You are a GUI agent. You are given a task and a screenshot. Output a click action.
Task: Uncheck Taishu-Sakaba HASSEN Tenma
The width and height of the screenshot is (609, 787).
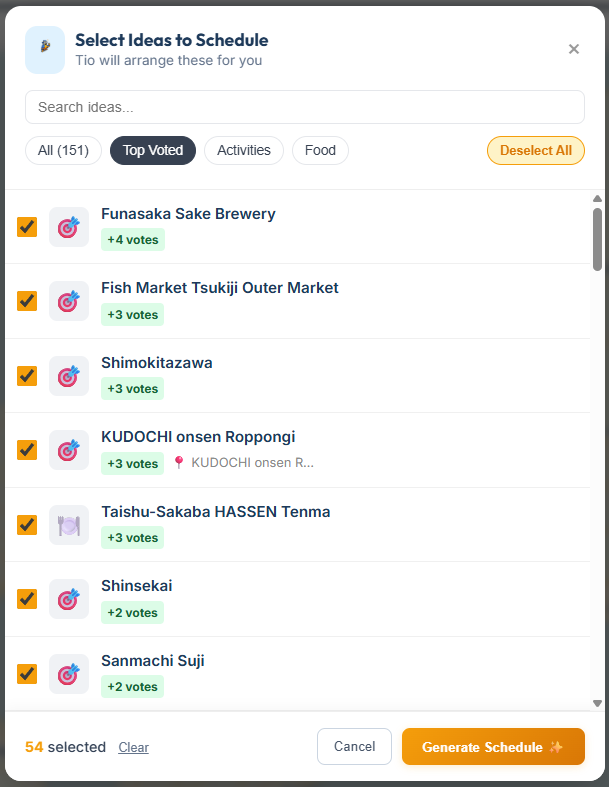(x=27, y=525)
